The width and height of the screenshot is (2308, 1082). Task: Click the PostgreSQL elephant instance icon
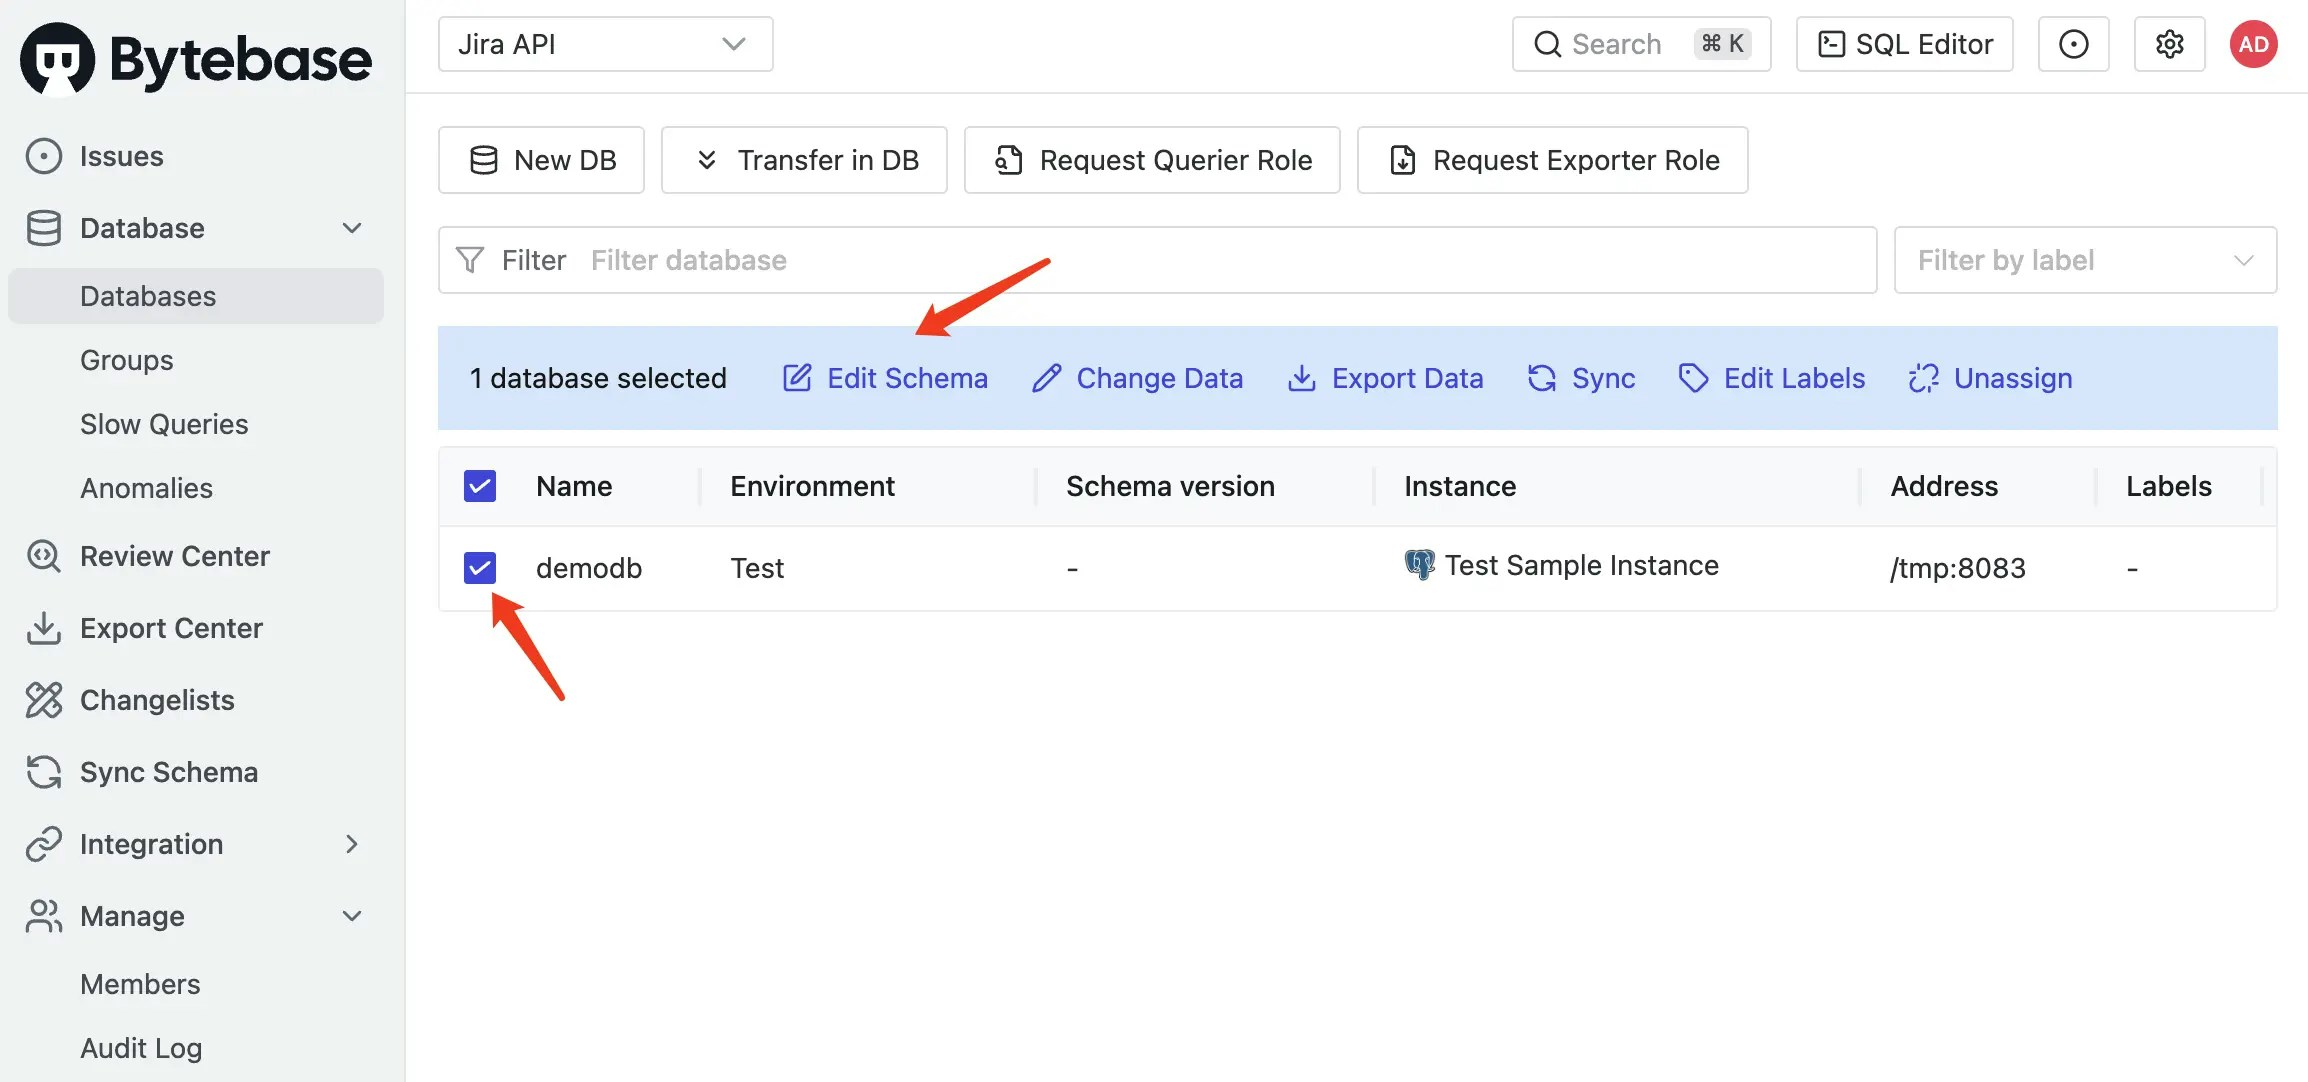point(1419,565)
